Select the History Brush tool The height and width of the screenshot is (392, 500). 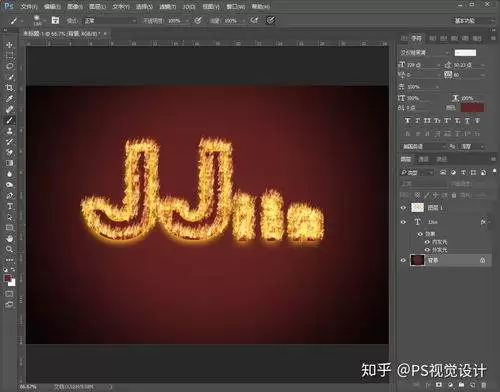(9, 141)
